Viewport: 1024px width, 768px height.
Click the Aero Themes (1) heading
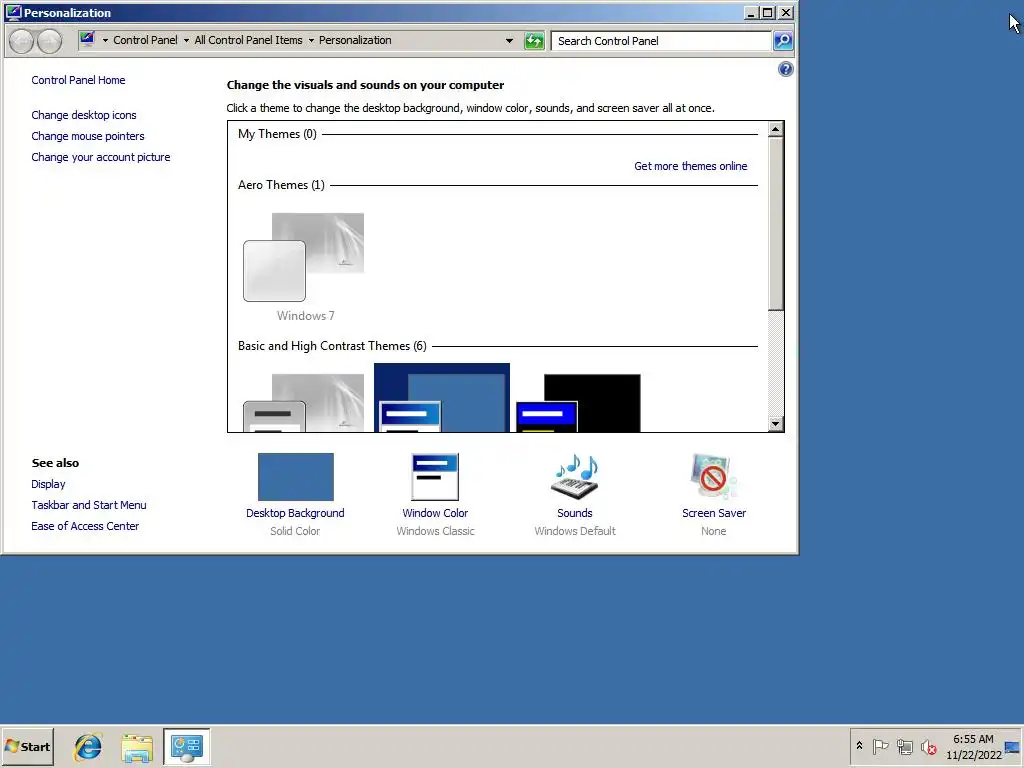[x=281, y=185]
